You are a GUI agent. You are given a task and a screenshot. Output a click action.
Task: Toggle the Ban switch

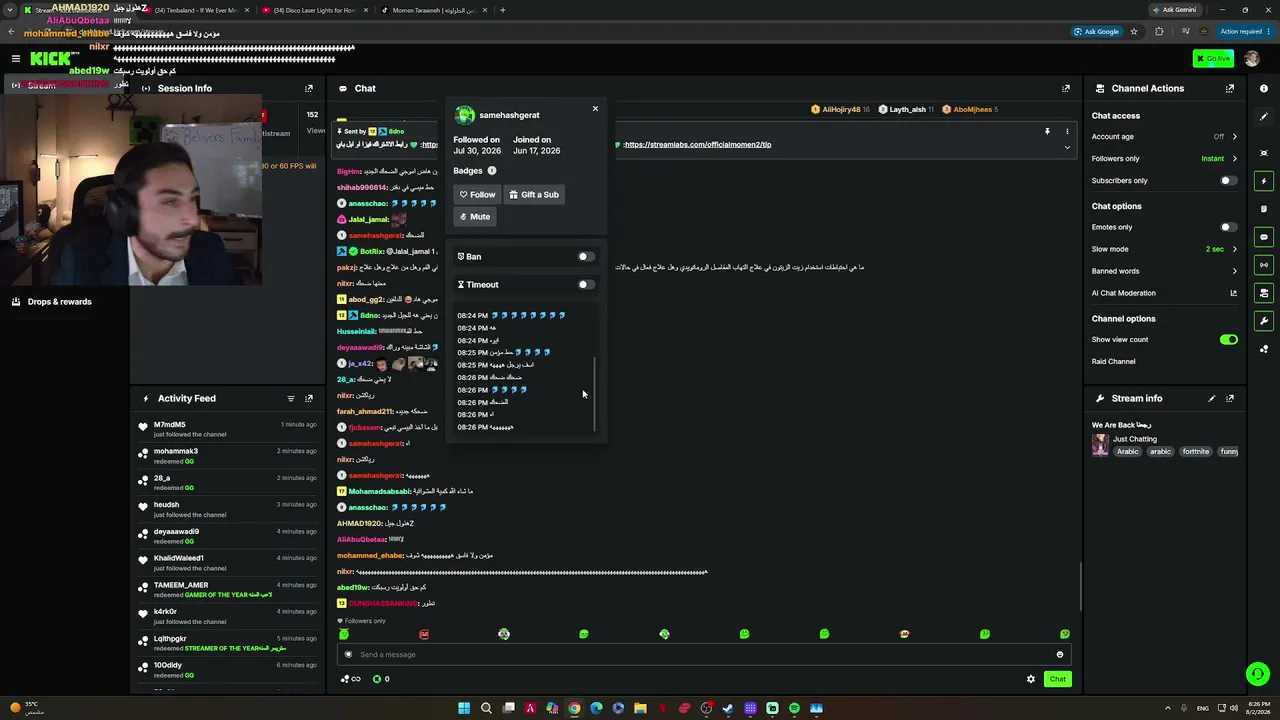586,257
